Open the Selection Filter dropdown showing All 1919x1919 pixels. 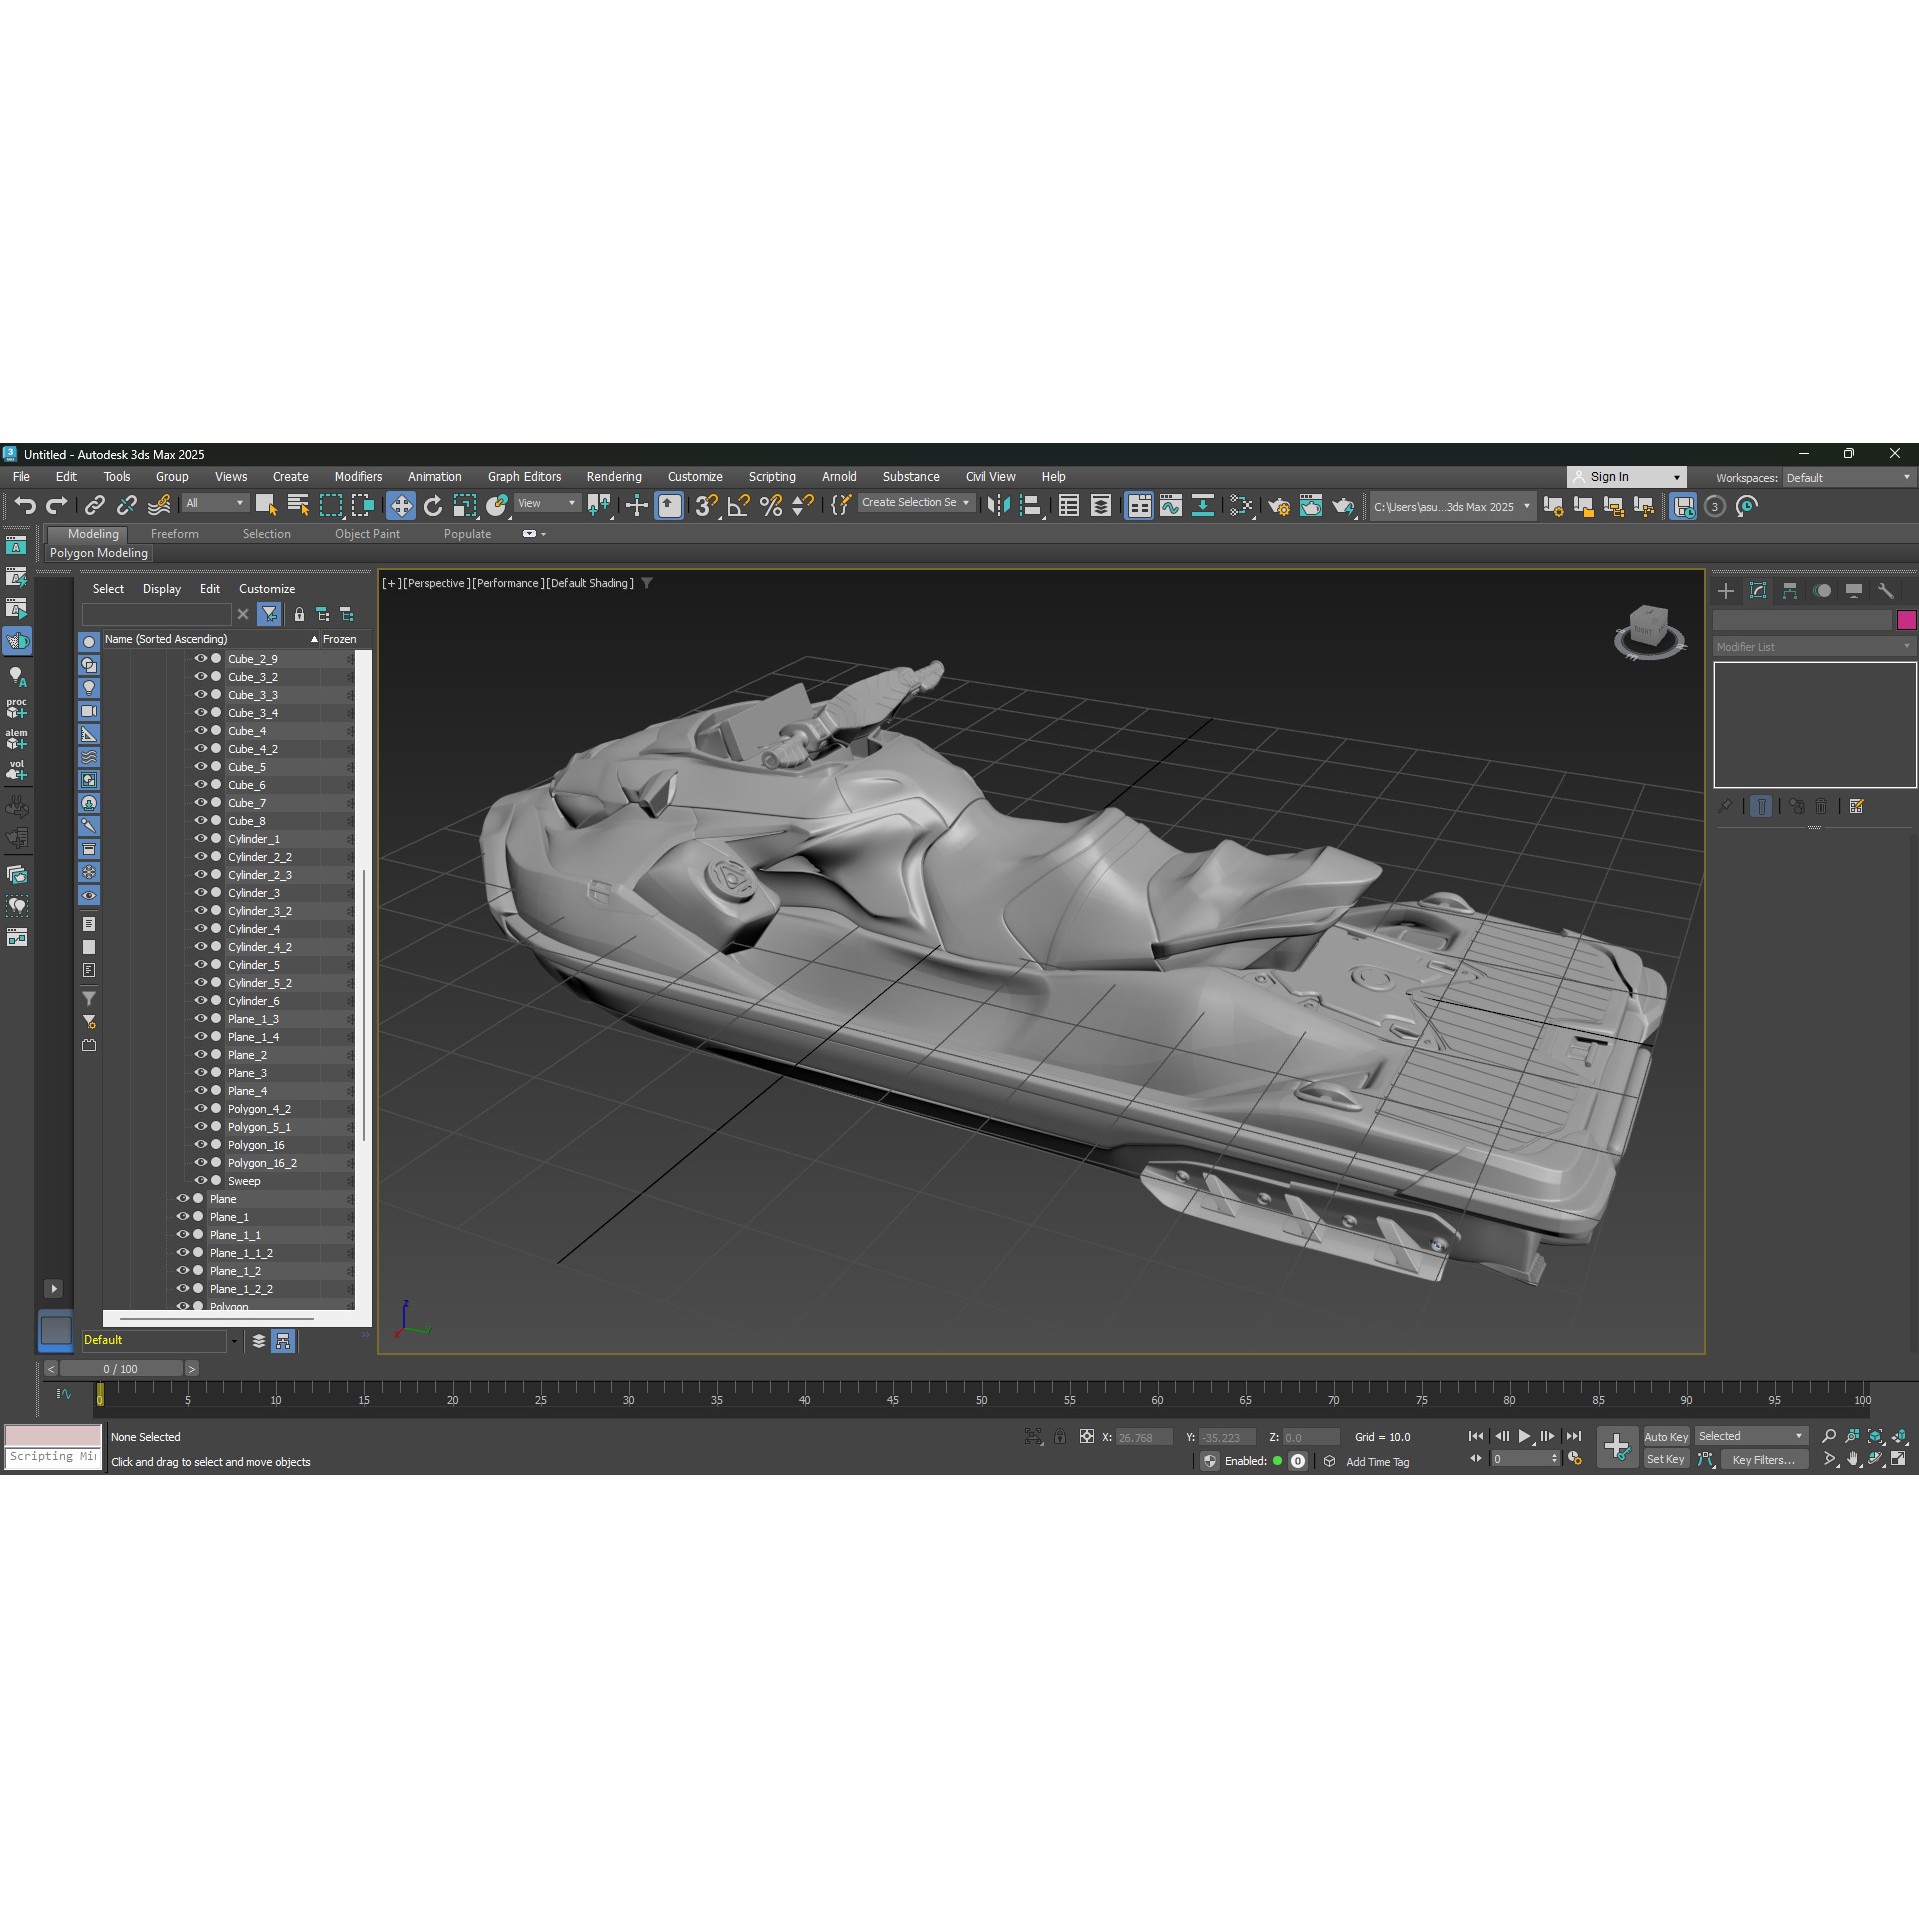point(213,503)
